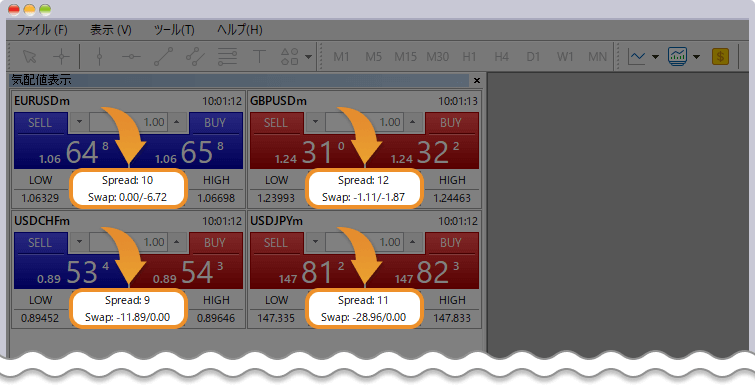Select the GBPUSDm symbol title

click(278, 101)
